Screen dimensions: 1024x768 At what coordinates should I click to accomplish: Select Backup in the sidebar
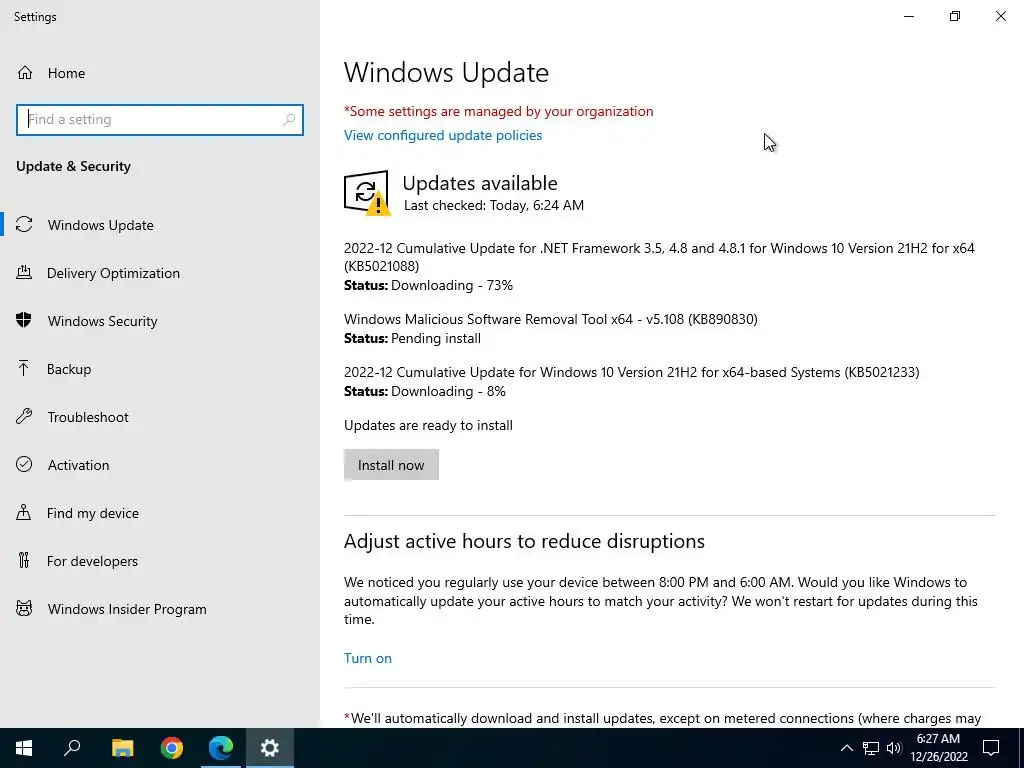click(x=160, y=369)
